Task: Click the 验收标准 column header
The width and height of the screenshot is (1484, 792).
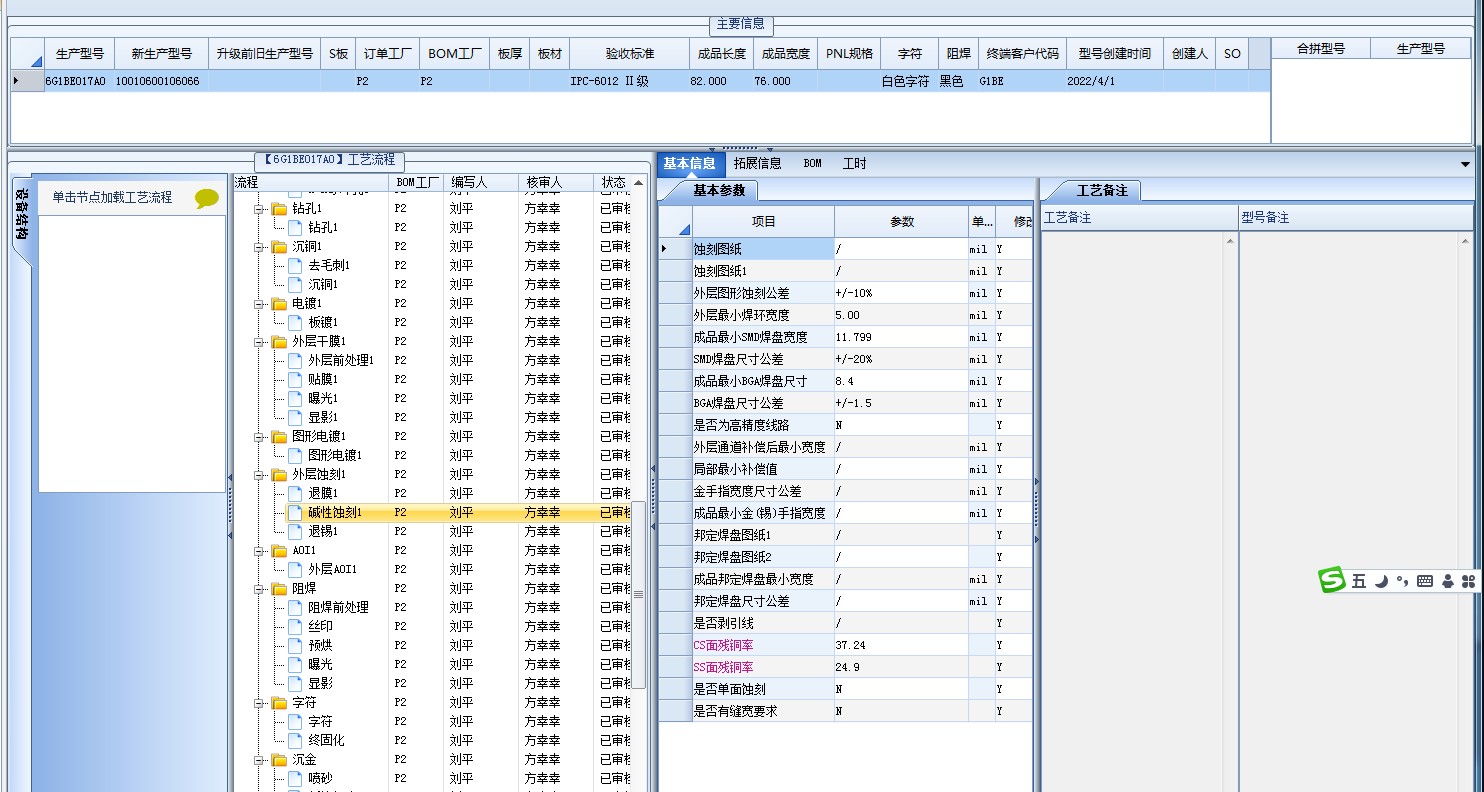Action: (630, 54)
